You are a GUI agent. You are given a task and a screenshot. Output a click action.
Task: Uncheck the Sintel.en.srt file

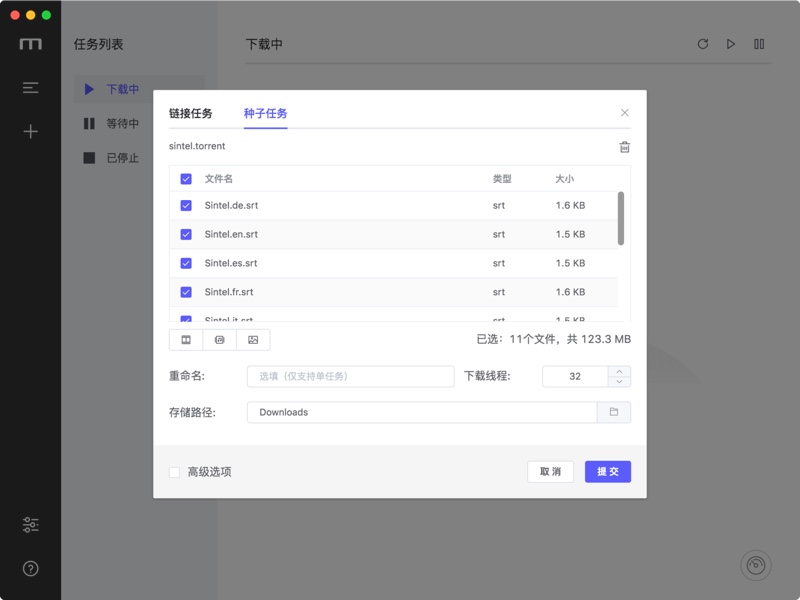[x=185, y=234]
